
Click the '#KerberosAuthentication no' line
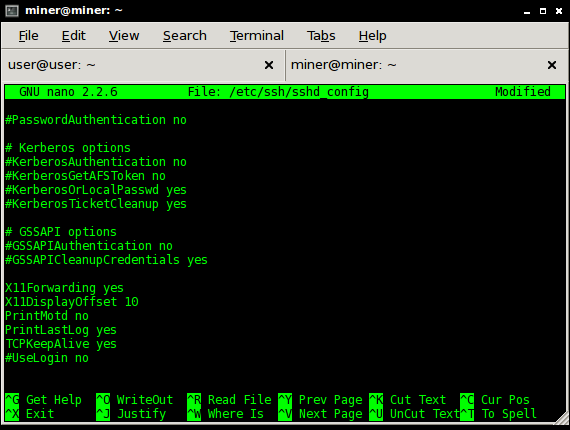coord(96,162)
